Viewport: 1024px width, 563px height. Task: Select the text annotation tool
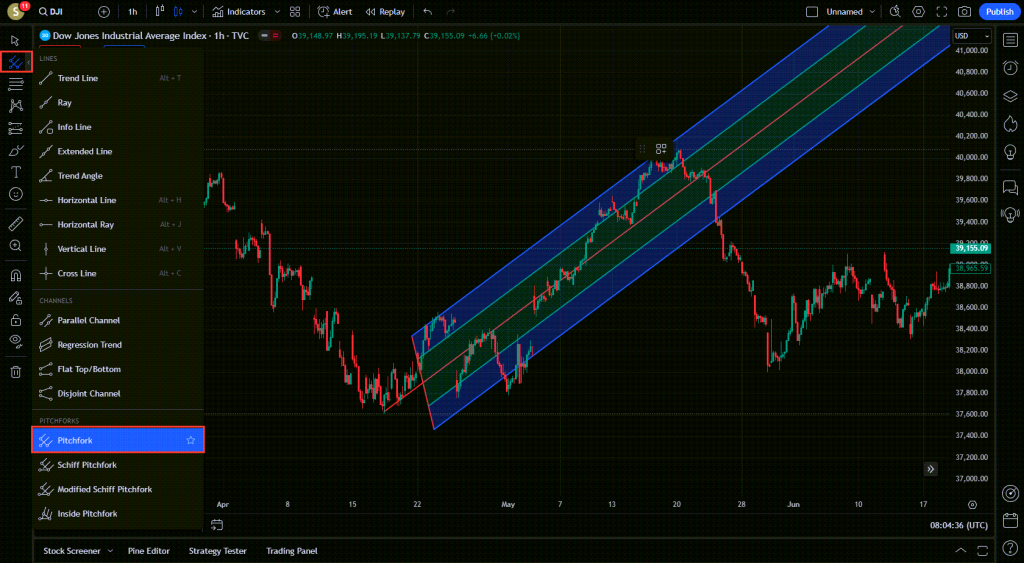[15, 172]
